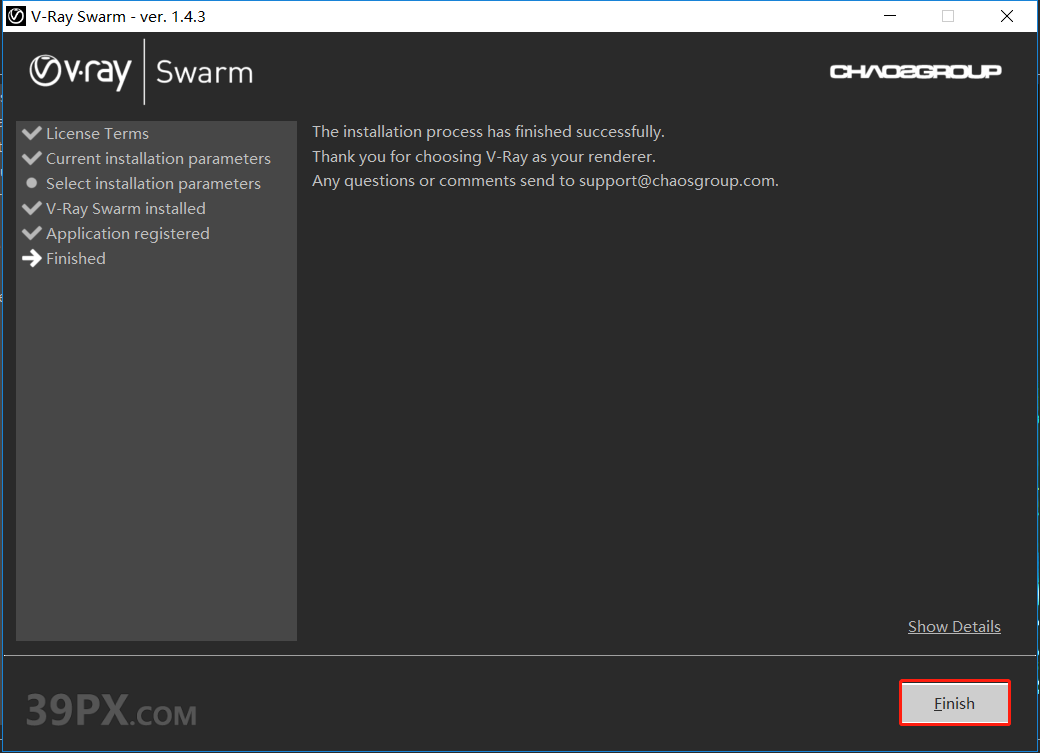The width and height of the screenshot is (1040, 753).
Task: Minimize the V-Ray Swarm installer window
Action: coord(890,16)
